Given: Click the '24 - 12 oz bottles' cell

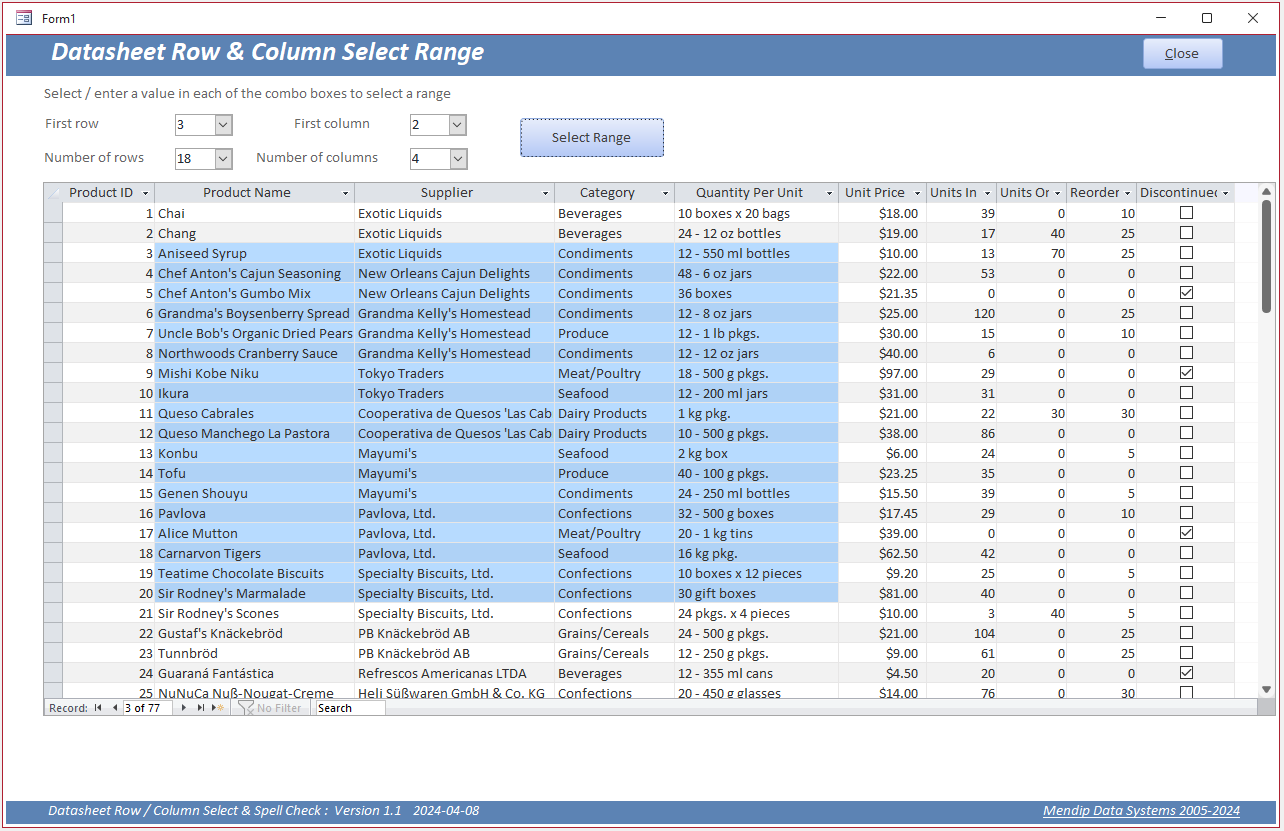Looking at the screenshot, I should coord(756,233).
